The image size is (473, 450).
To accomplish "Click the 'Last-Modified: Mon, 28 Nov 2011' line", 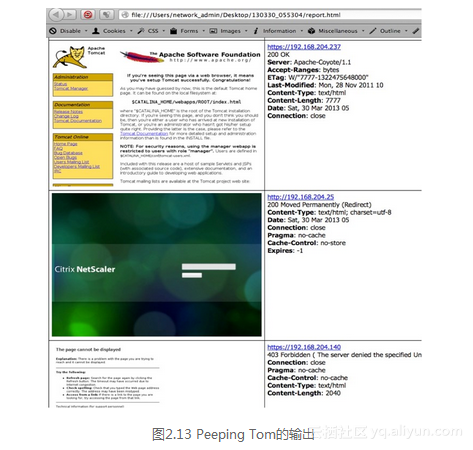I will [325, 85].
